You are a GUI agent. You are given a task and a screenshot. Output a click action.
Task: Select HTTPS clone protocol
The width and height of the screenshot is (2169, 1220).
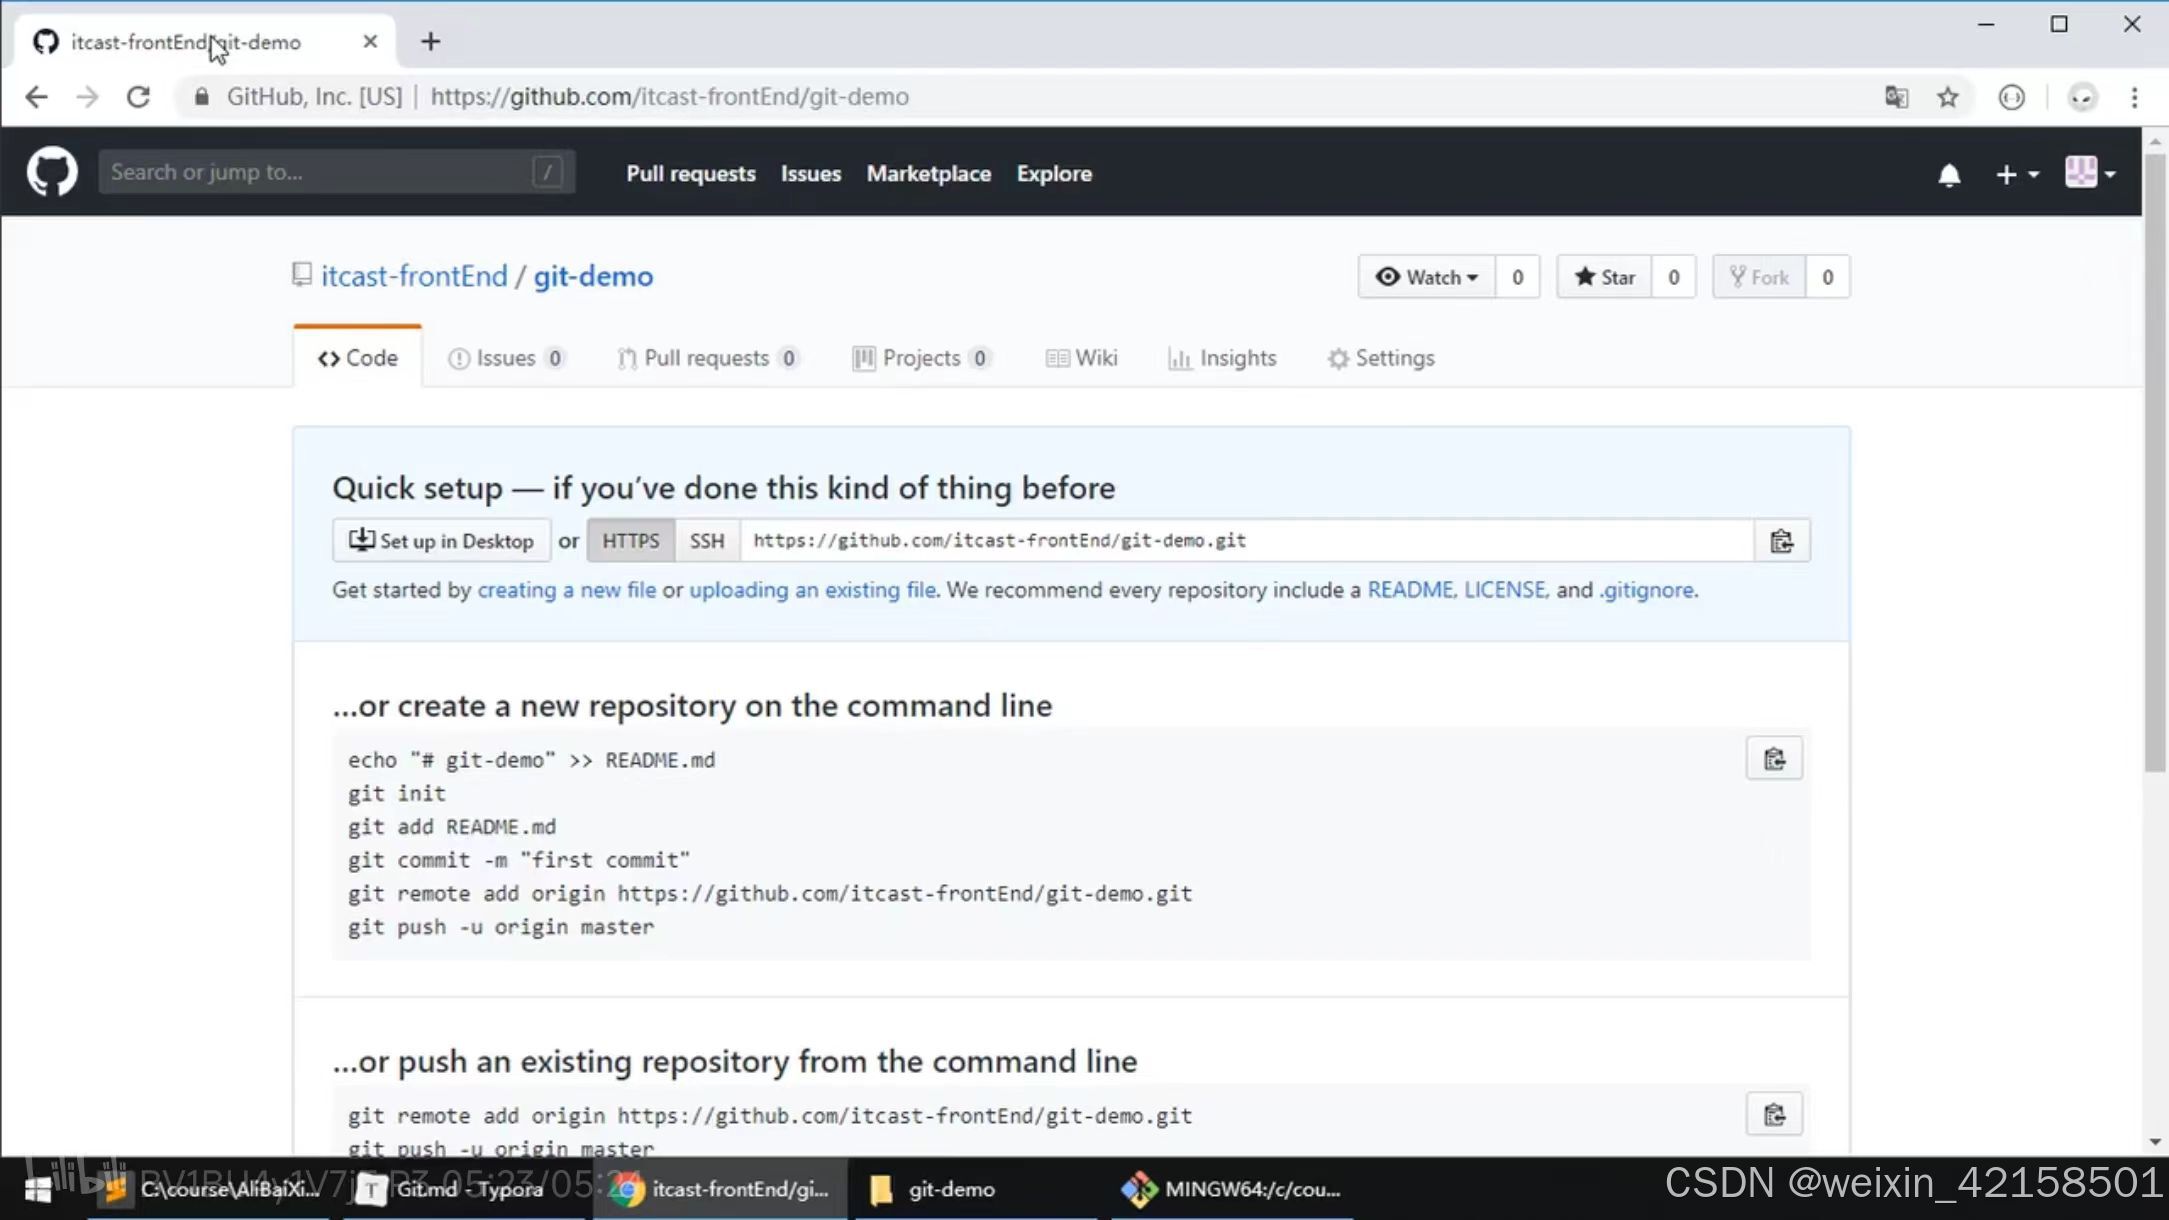pyautogui.click(x=631, y=541)
